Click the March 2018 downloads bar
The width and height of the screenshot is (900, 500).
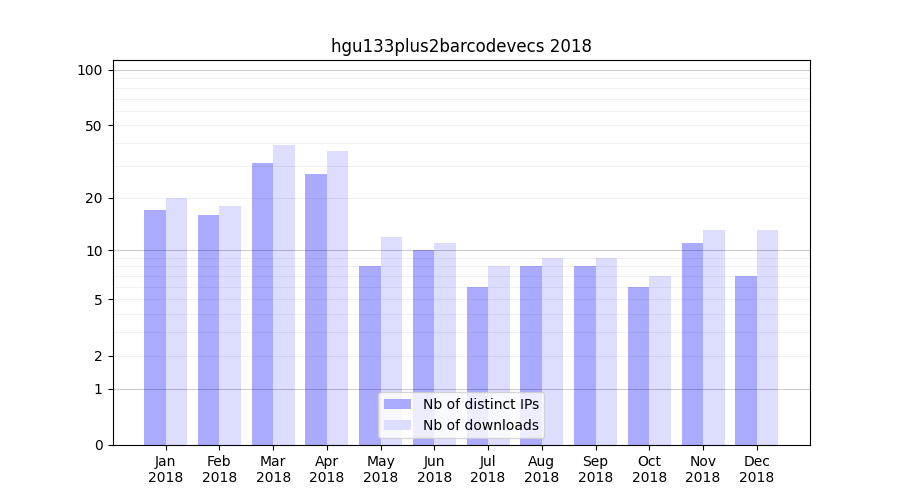284,295
